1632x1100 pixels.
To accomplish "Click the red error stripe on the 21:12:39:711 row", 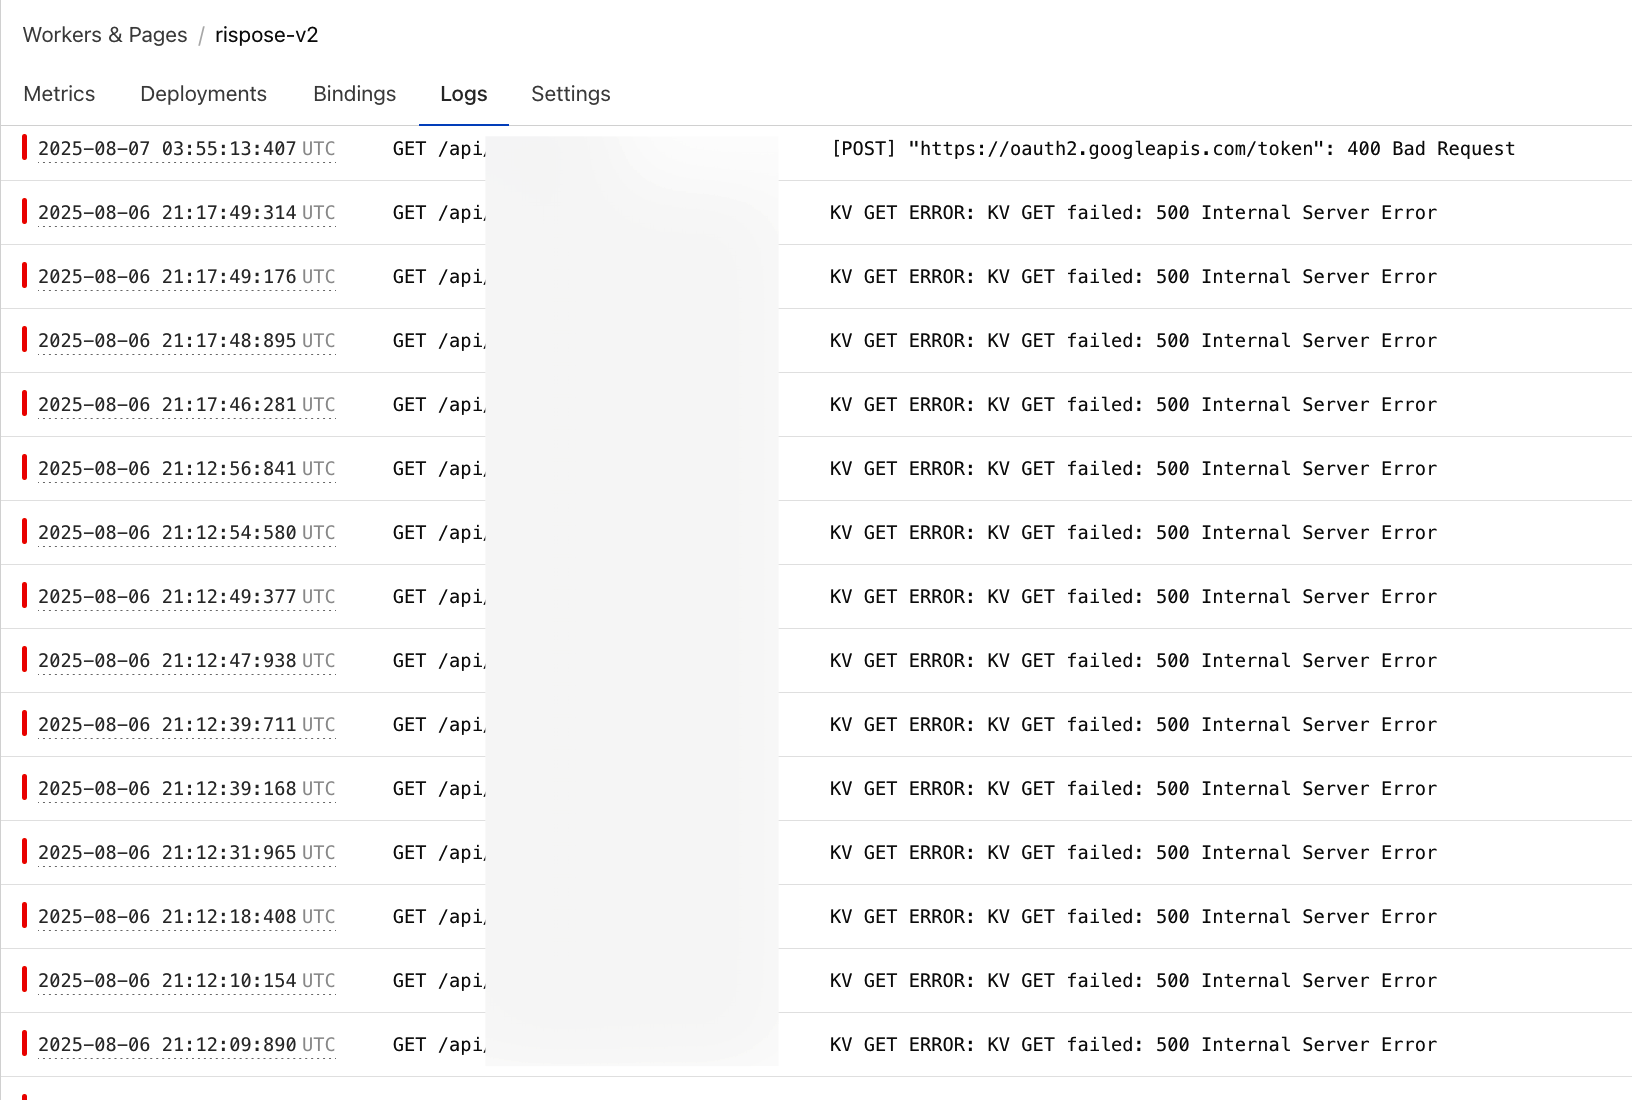I will pyautogui.click(x=24, y=724).
